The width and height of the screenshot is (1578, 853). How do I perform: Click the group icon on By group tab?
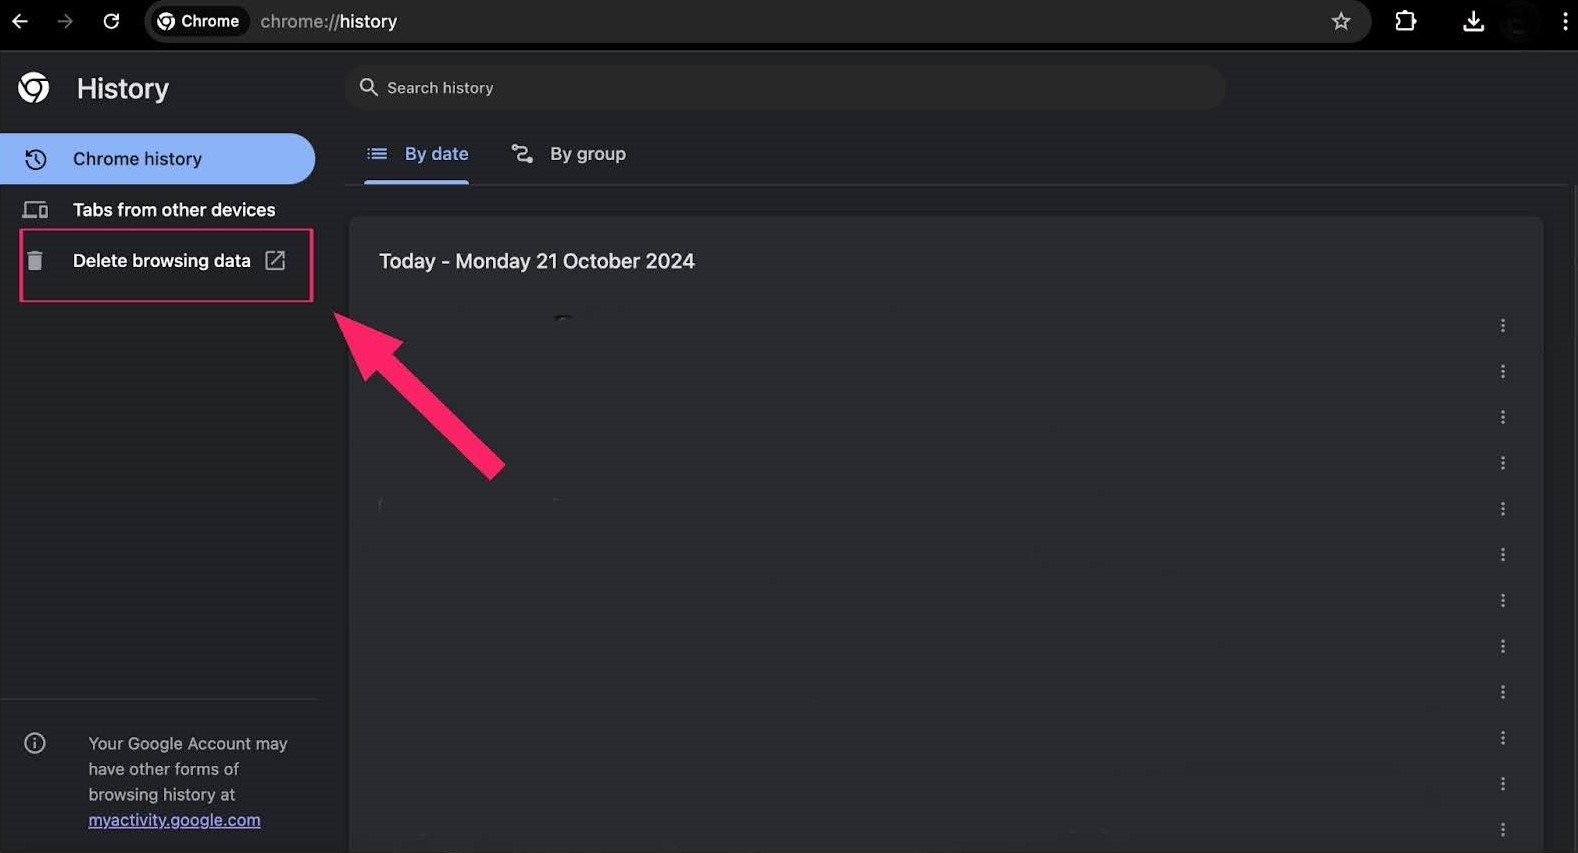pos(522,154)
